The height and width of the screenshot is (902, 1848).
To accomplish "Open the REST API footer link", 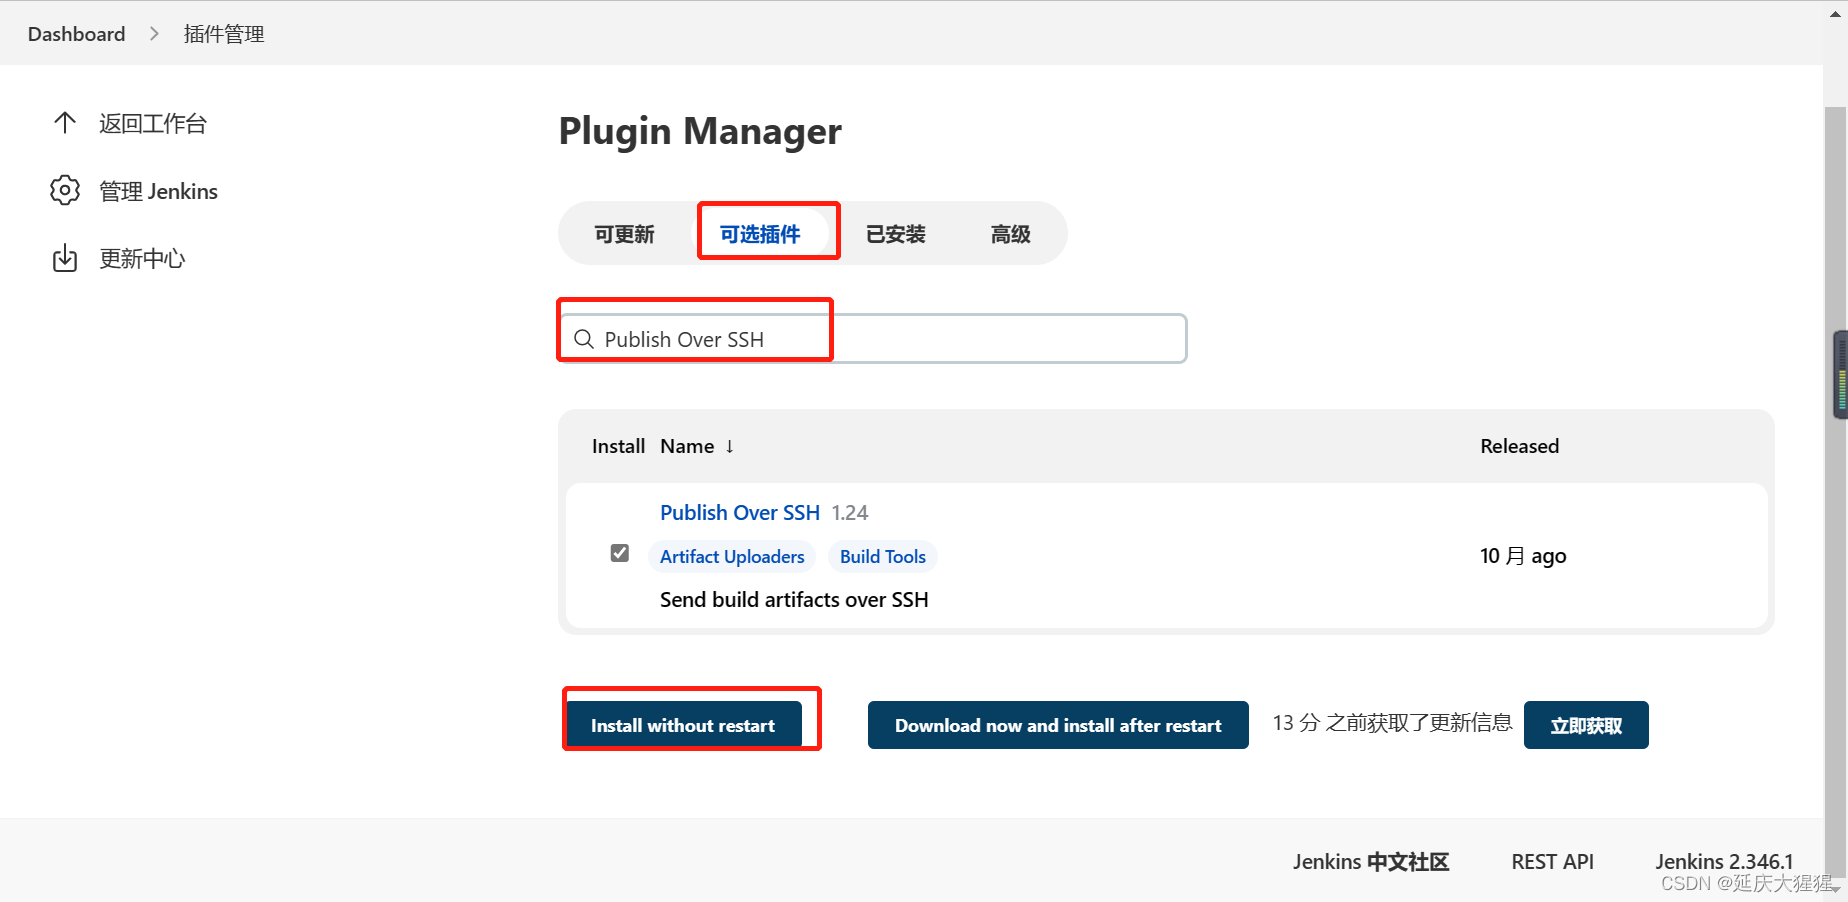I will pos(1553,862).
